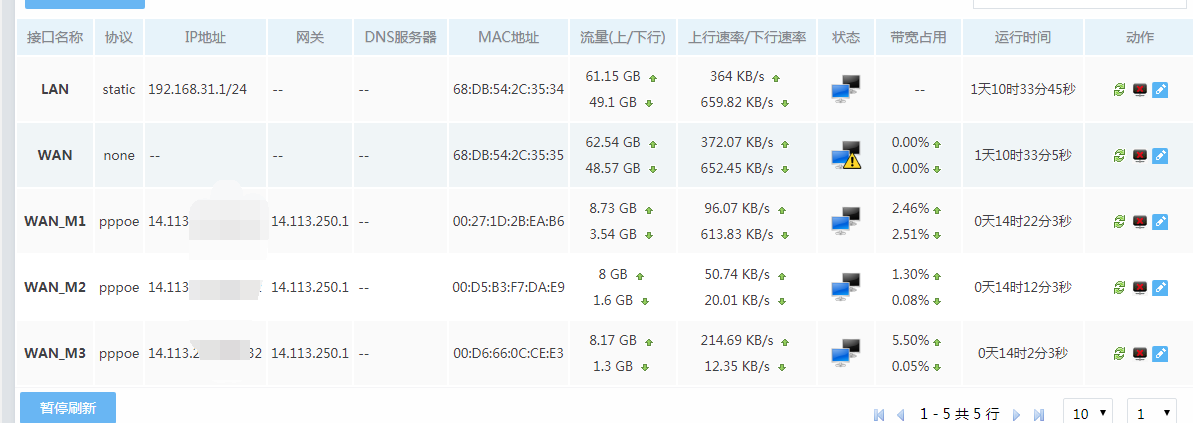Click the refresh icon in WAN_M3 row

tap(1119, 353)
